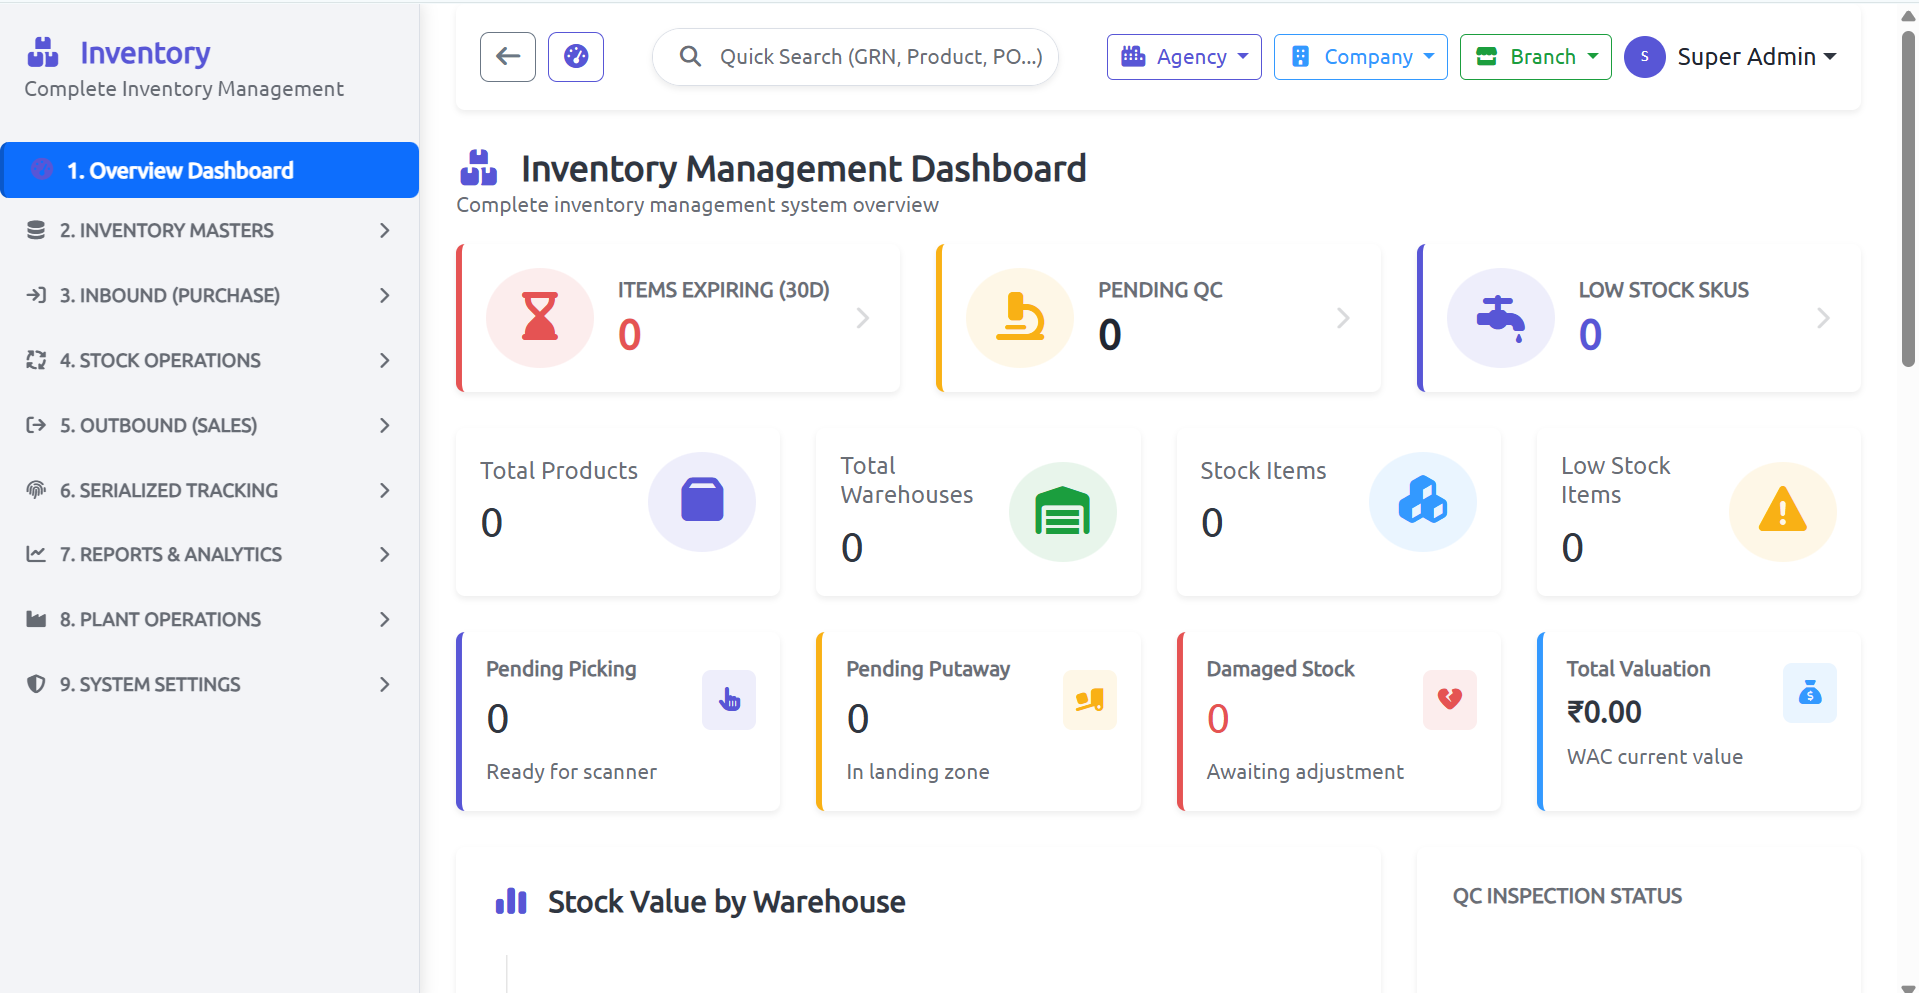Click the green warehouse icon
Screen dimensions: 1919x993
point(1062,511)
